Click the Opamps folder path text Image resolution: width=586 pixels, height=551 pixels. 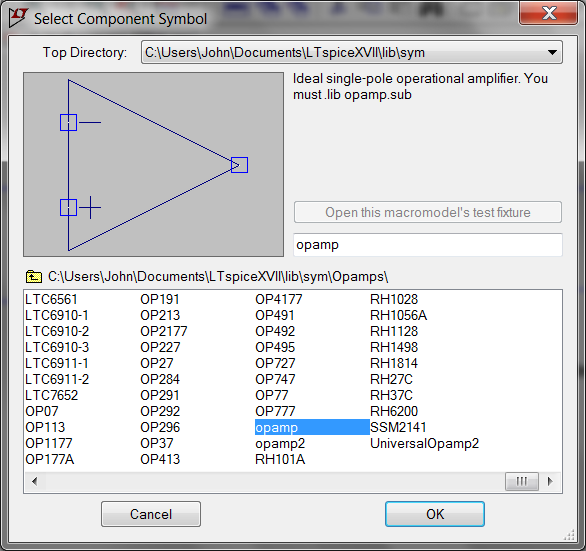(218, 277)
